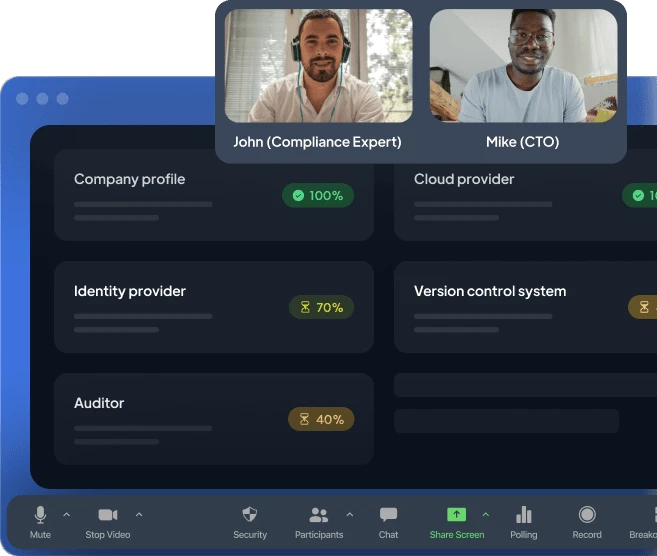
Task: Click the 100% complete badge on Company profile
Action: click(317, 195)
